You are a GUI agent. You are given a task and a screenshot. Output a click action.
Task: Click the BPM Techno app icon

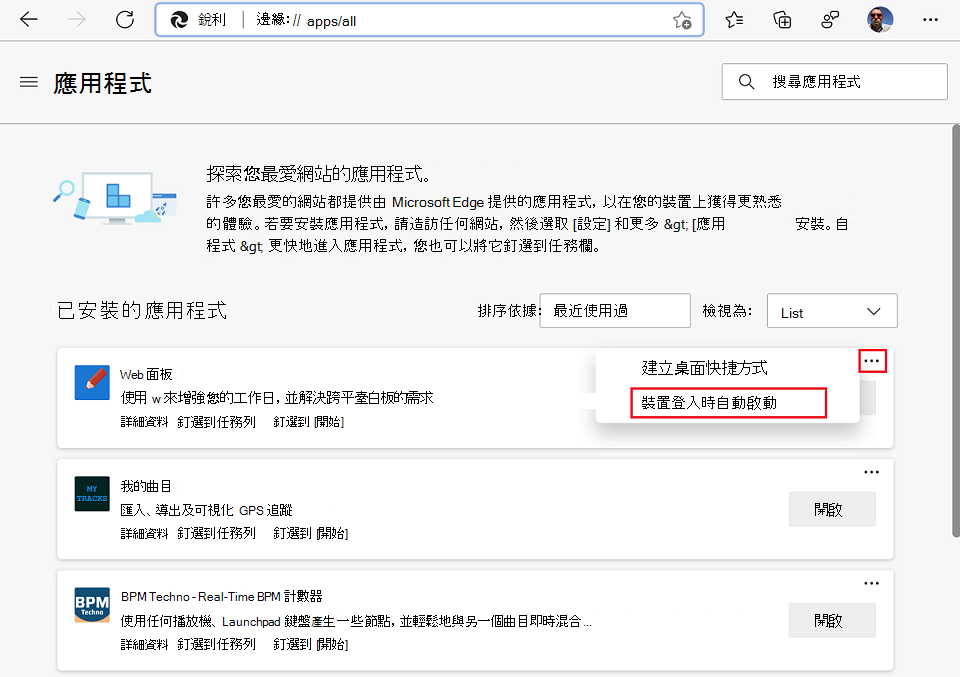pos(92,605)
